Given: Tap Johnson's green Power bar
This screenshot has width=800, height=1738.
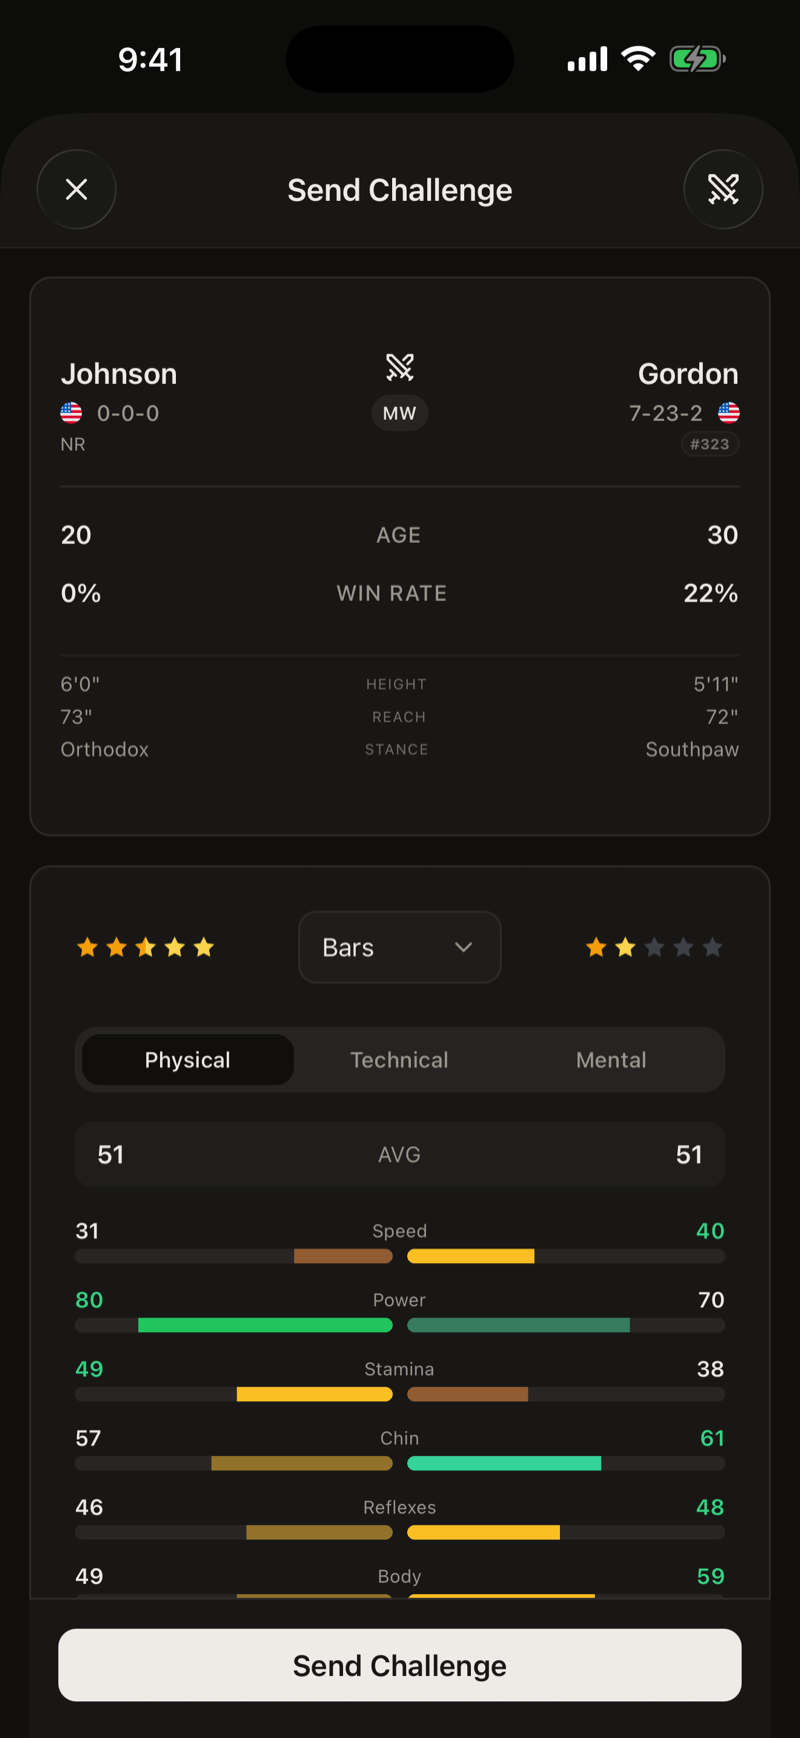Looking at the screenshot, I should point(265,1325).
